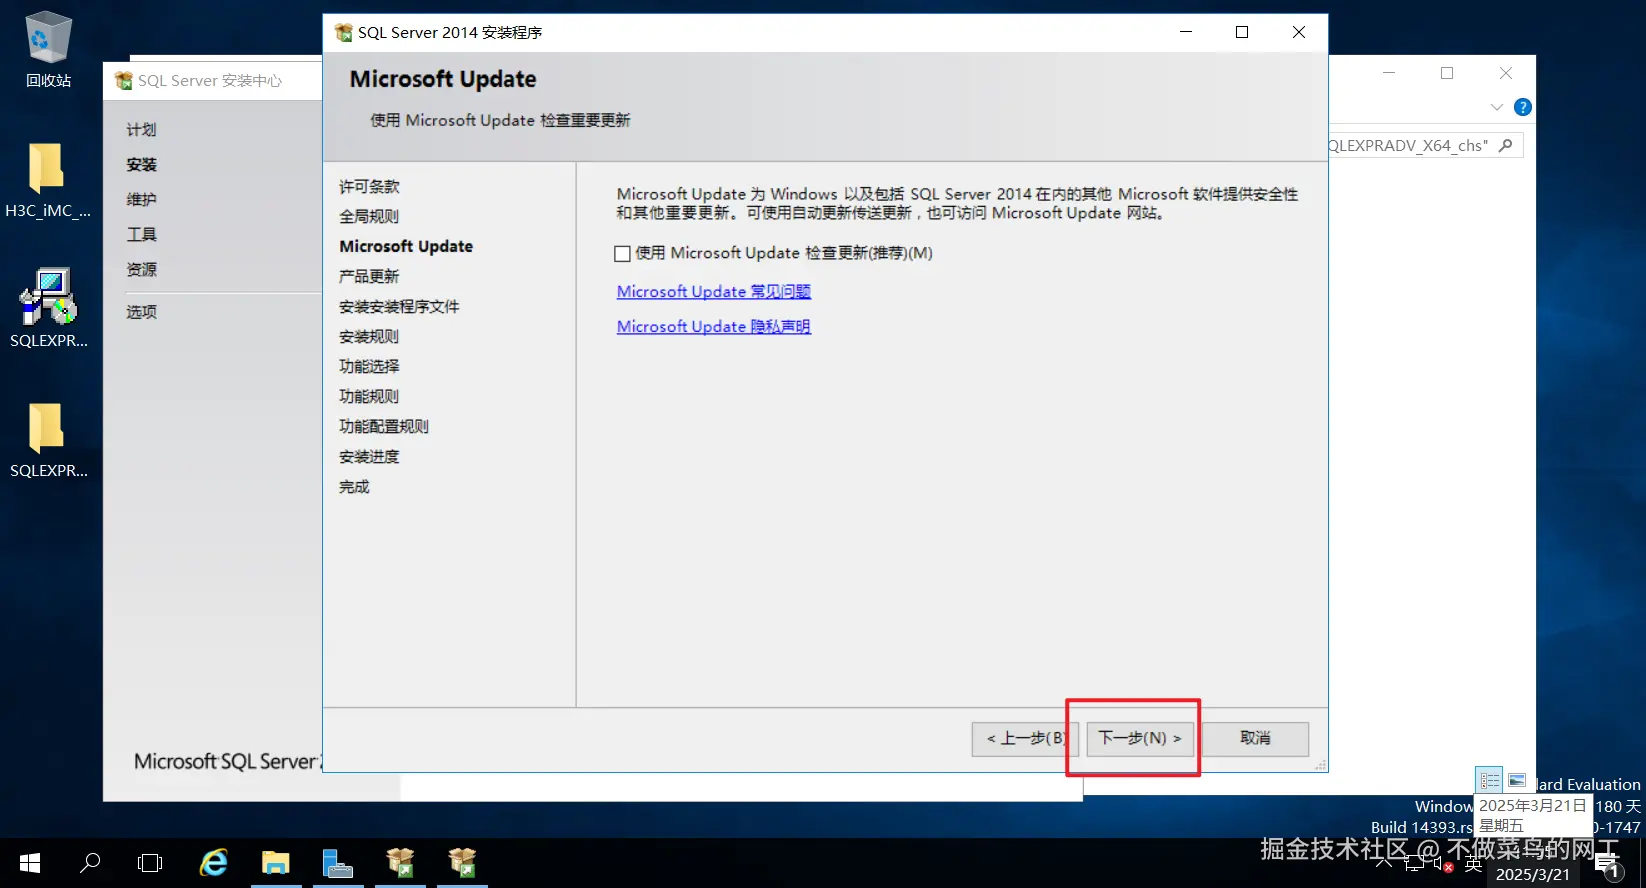Click the taskbar date 2025/3/21
This screenshot has width=1646, height=888.
pyautogui.click(x=1532, y=874)
